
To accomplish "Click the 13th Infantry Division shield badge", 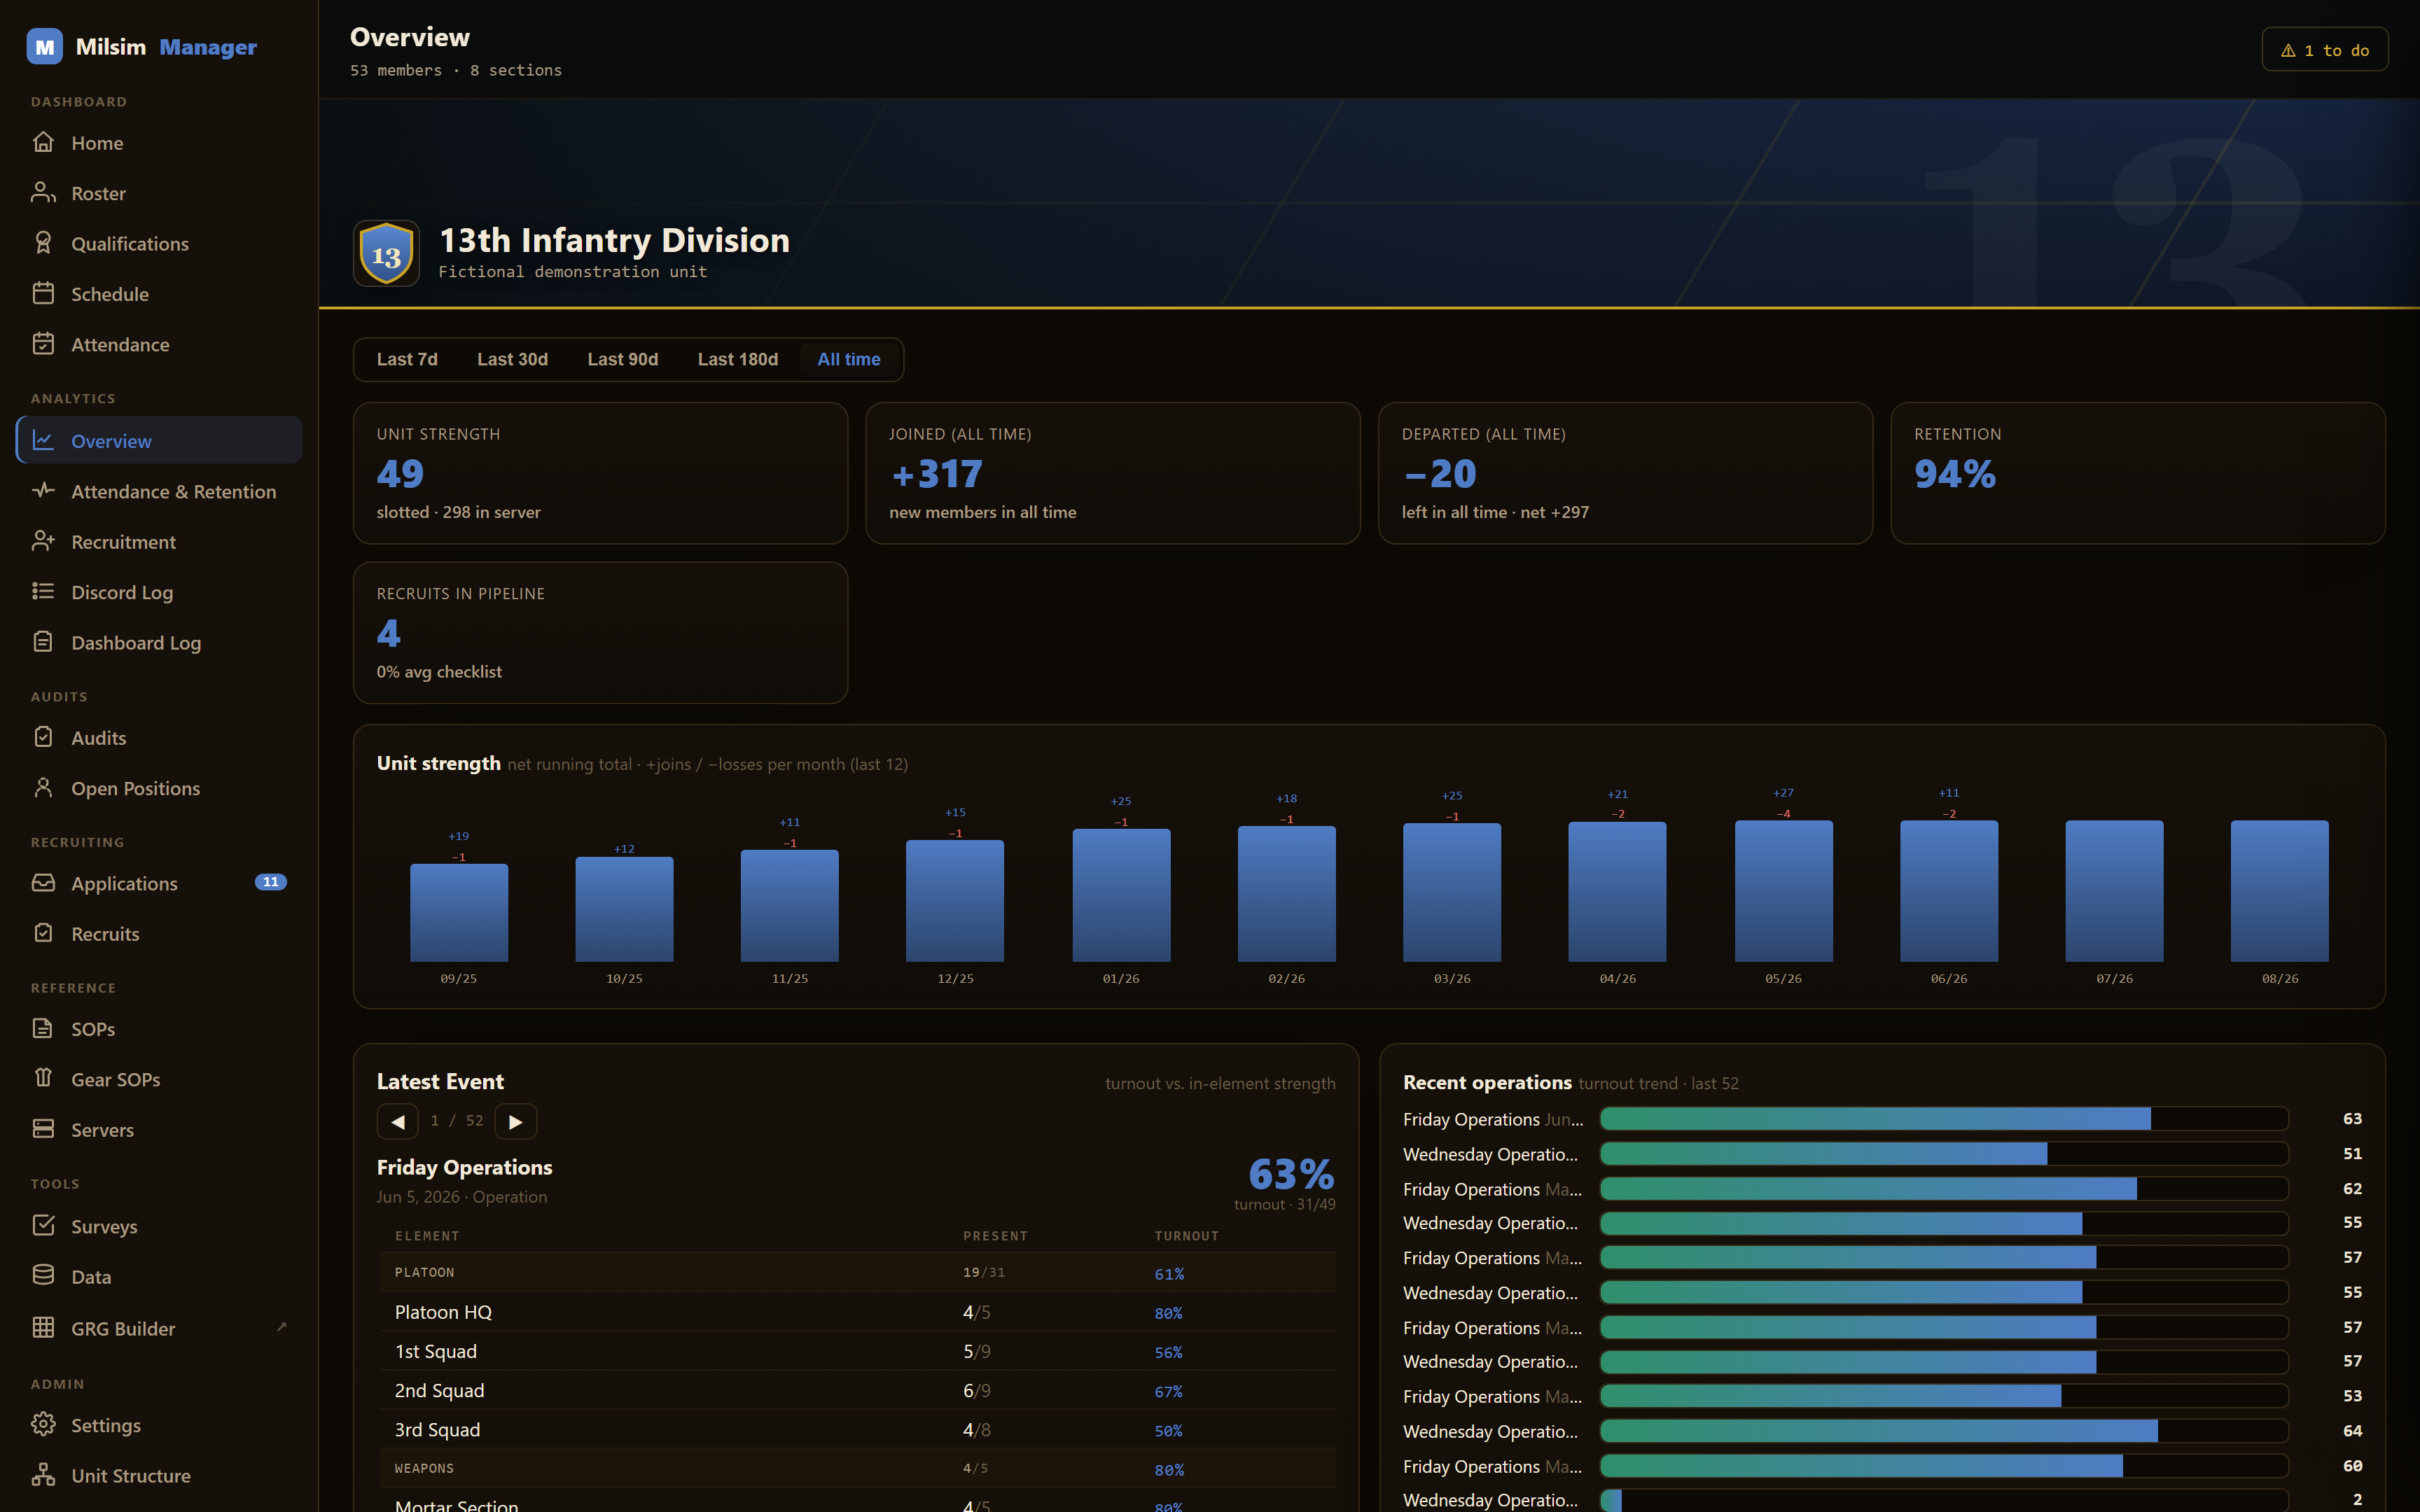I will pos(386,254).
